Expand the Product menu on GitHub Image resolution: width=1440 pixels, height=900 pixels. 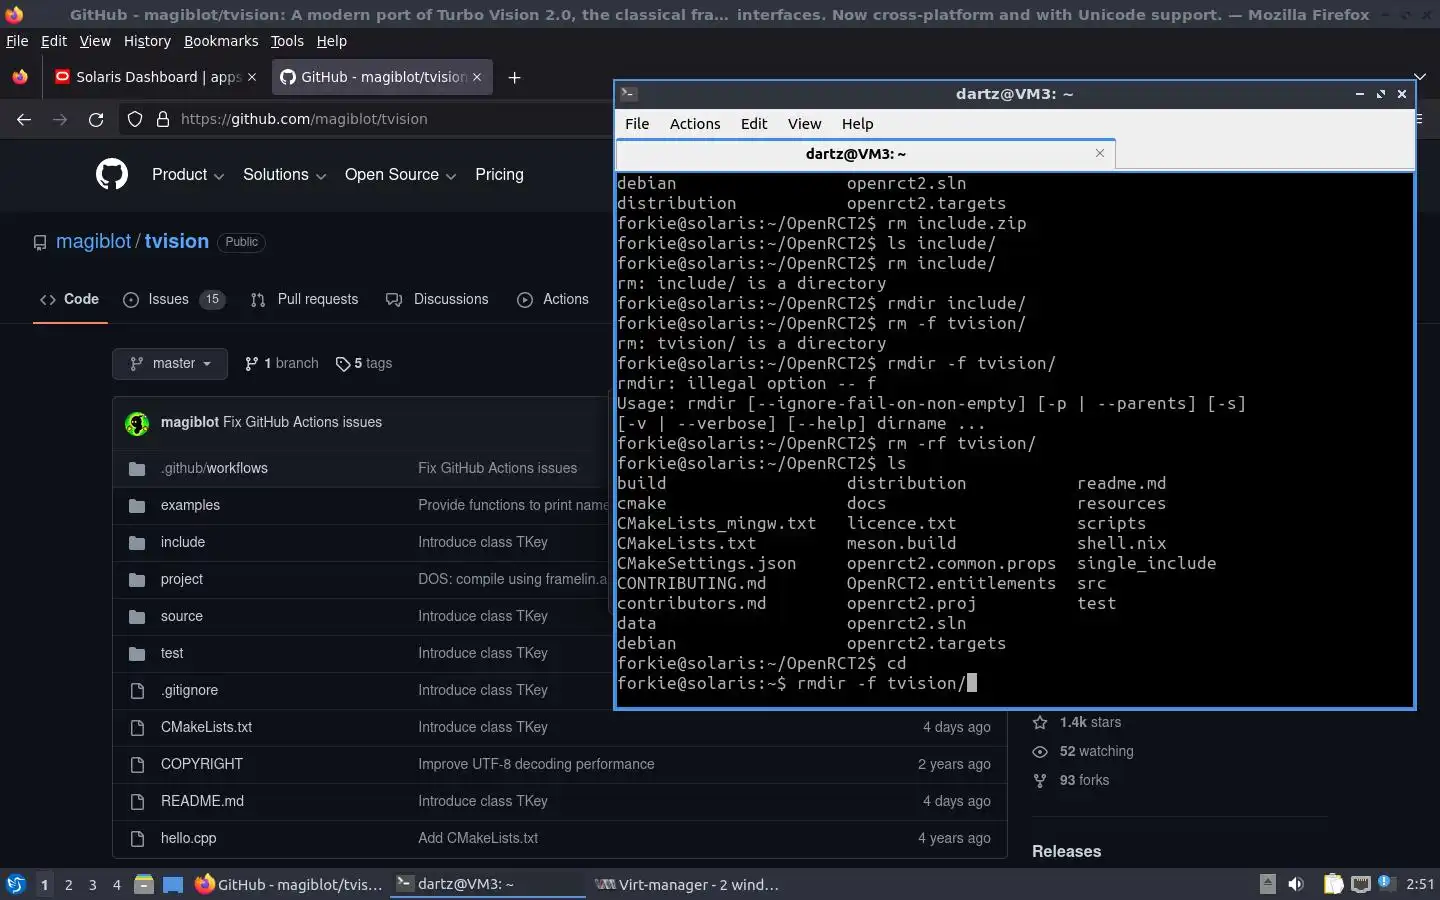click(x=188, y=174)
